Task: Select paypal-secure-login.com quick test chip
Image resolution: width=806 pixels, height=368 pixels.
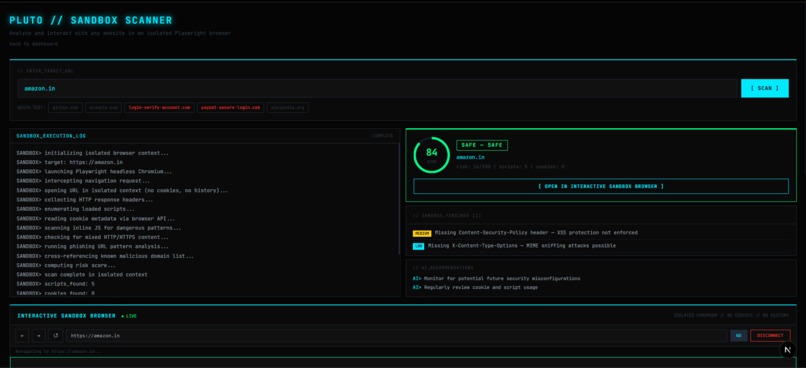Action: (x=231, y=108)
